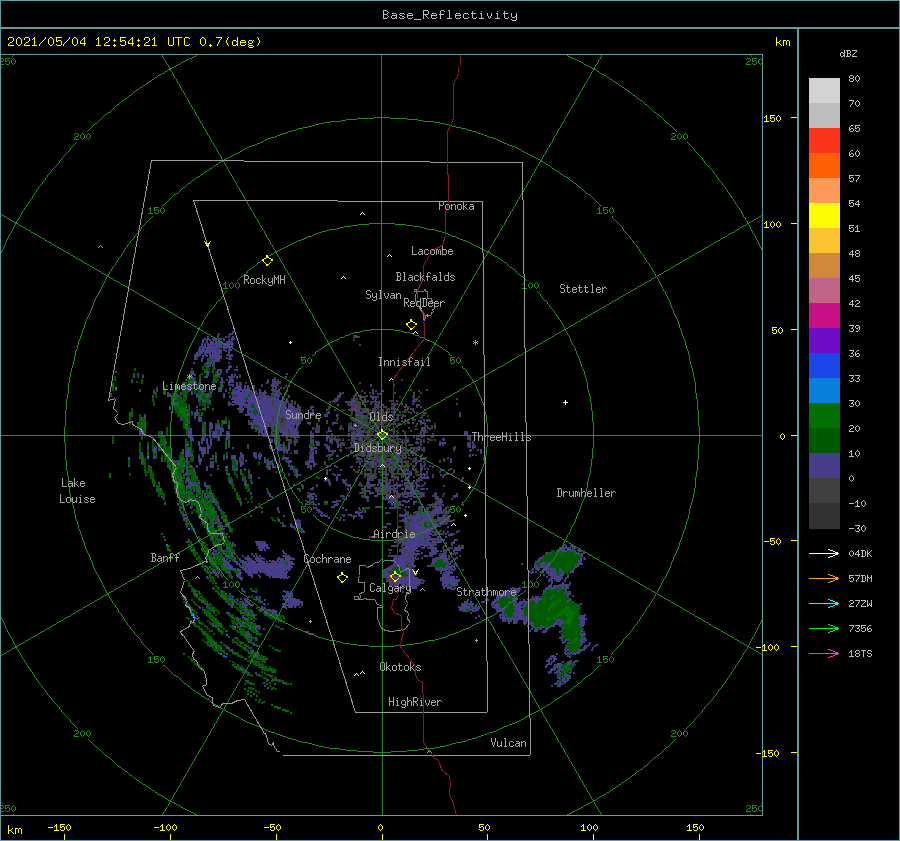Click the Base_Reflectivity title text
This screenshot has height=841, width=900.
pos(450,15)
